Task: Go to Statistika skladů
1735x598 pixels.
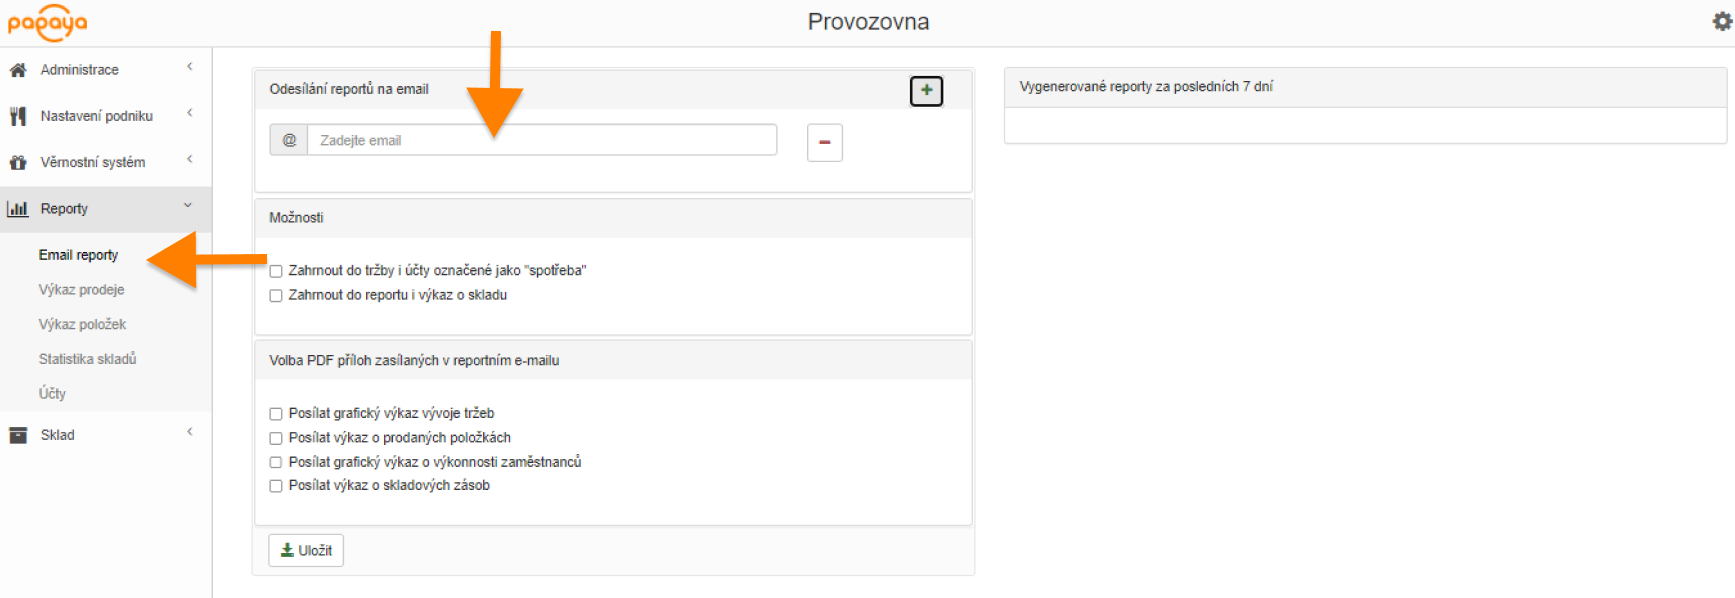Action: pyautogui.click(x=87, y=359)
